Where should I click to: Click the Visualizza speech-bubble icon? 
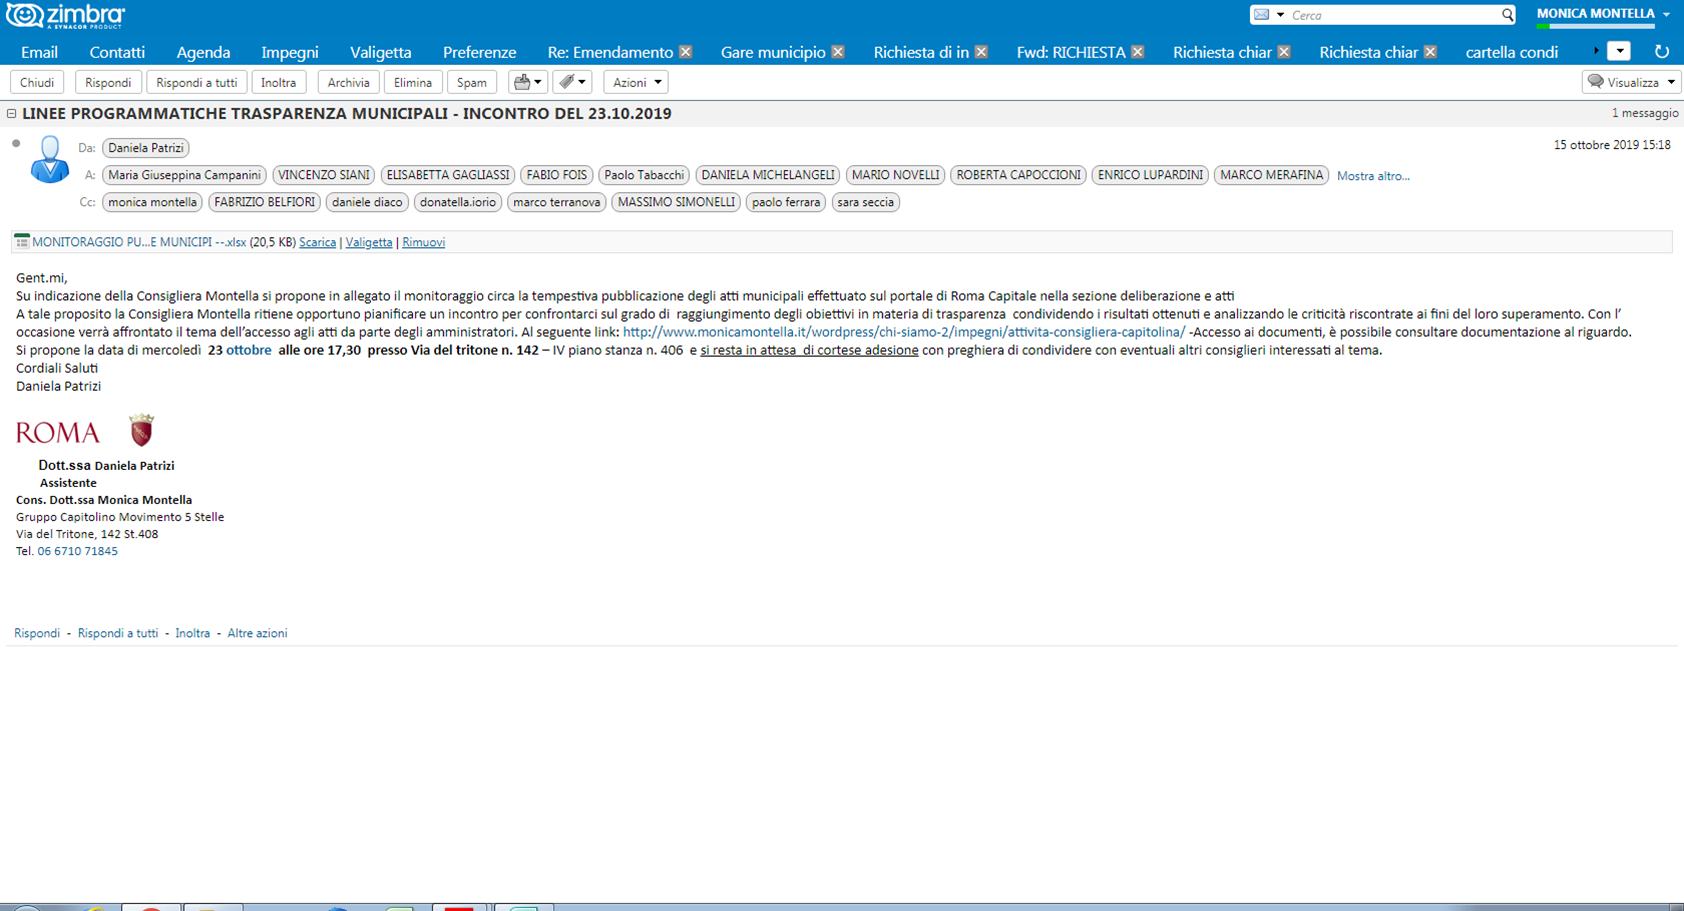tap(1596, 82)
